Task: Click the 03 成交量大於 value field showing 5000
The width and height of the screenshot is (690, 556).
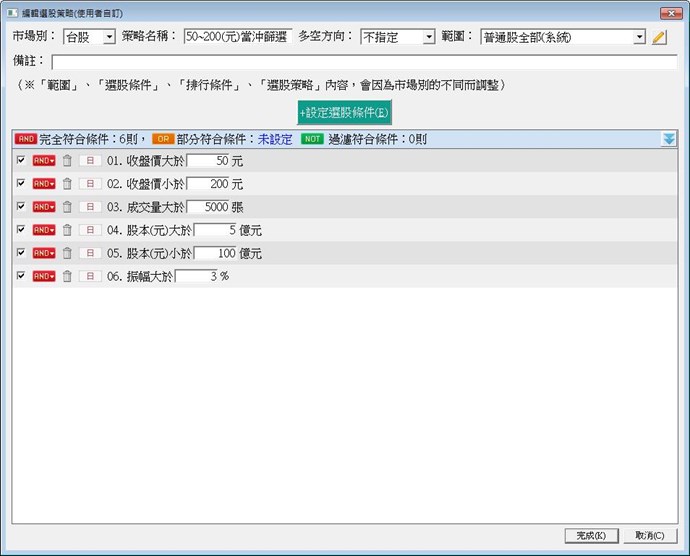Action: click(208, 207)
